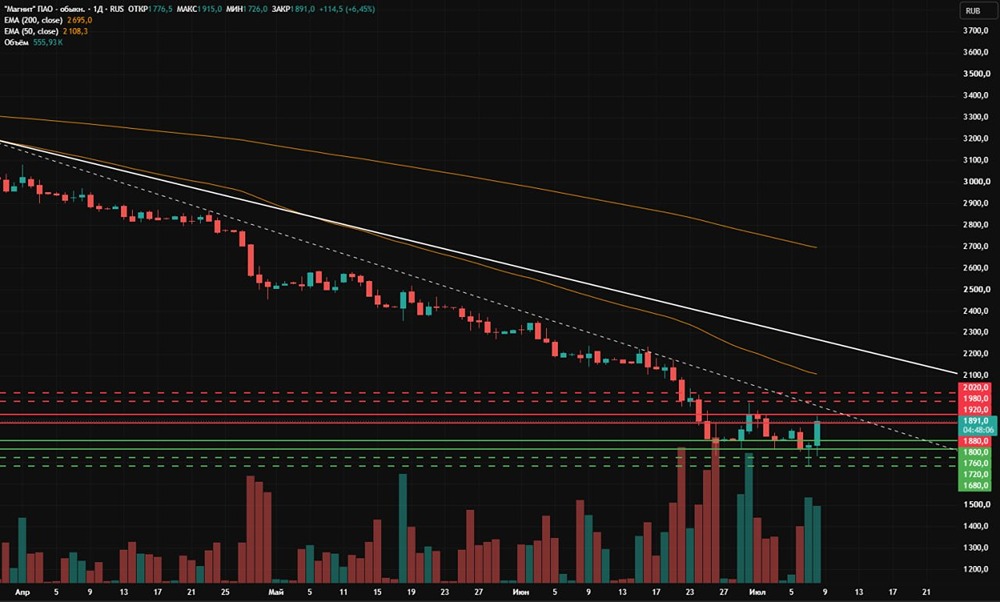1000x602 pixels.
Task: Click the Май label on time axis
Action: 276,592
